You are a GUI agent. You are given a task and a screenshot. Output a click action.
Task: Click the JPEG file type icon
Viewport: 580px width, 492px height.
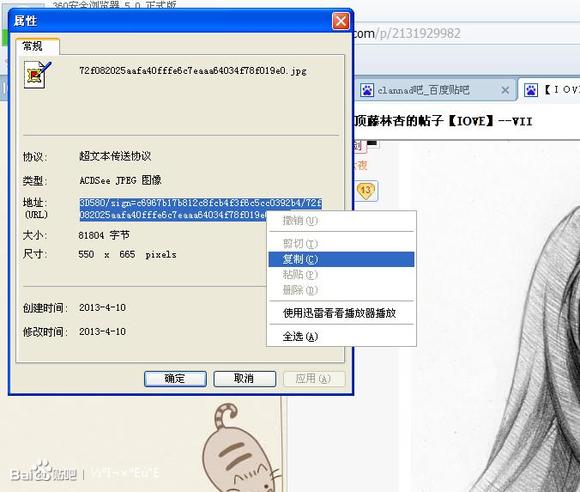coord(36,75)
